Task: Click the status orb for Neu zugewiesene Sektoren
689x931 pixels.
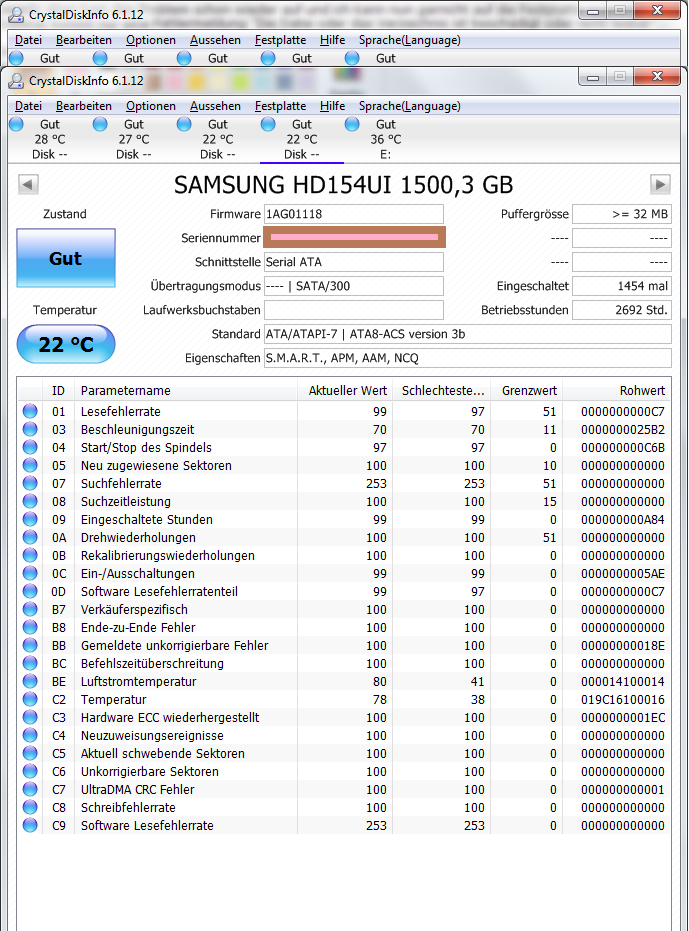Action: (30, 465)
